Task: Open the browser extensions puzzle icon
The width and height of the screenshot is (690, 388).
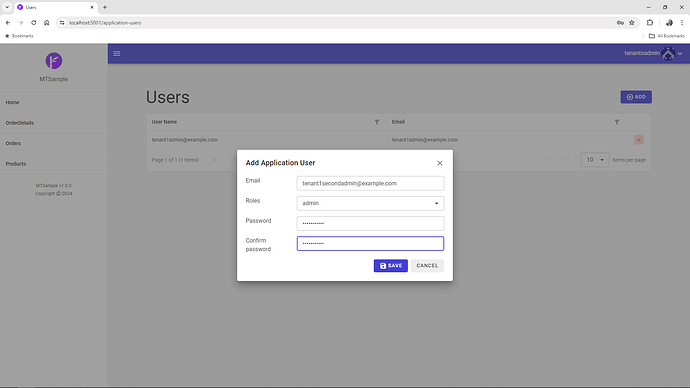Action: click(x=650, y=23)
